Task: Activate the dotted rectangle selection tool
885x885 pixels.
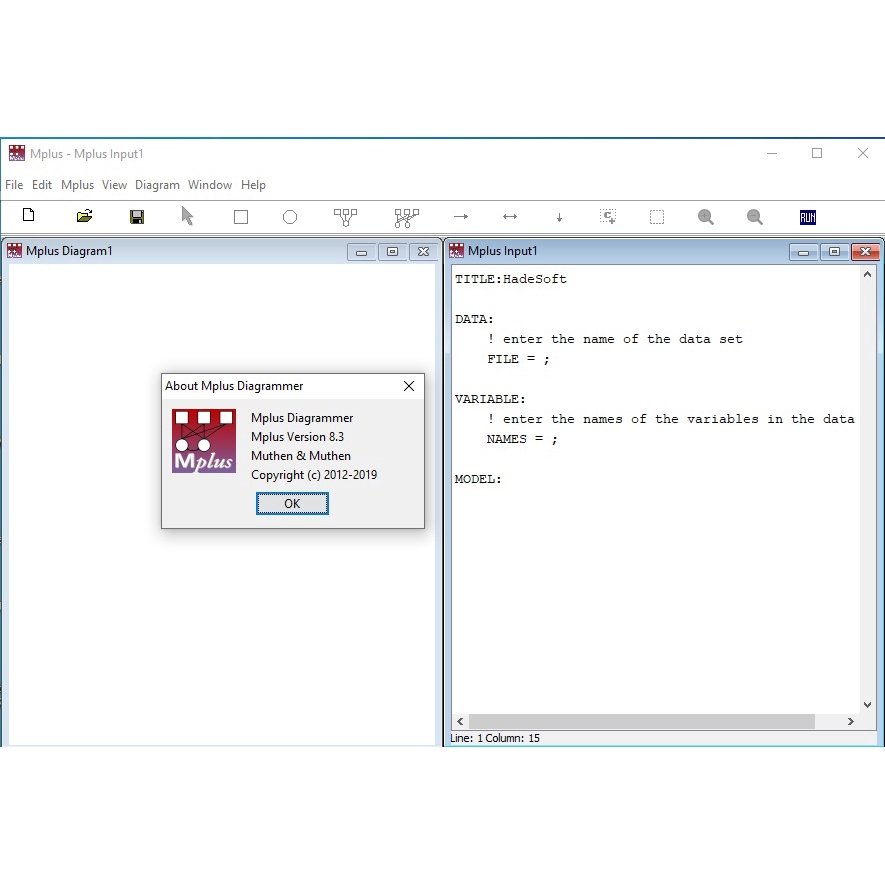Action: pyautogui.click(x=657, y=217)
